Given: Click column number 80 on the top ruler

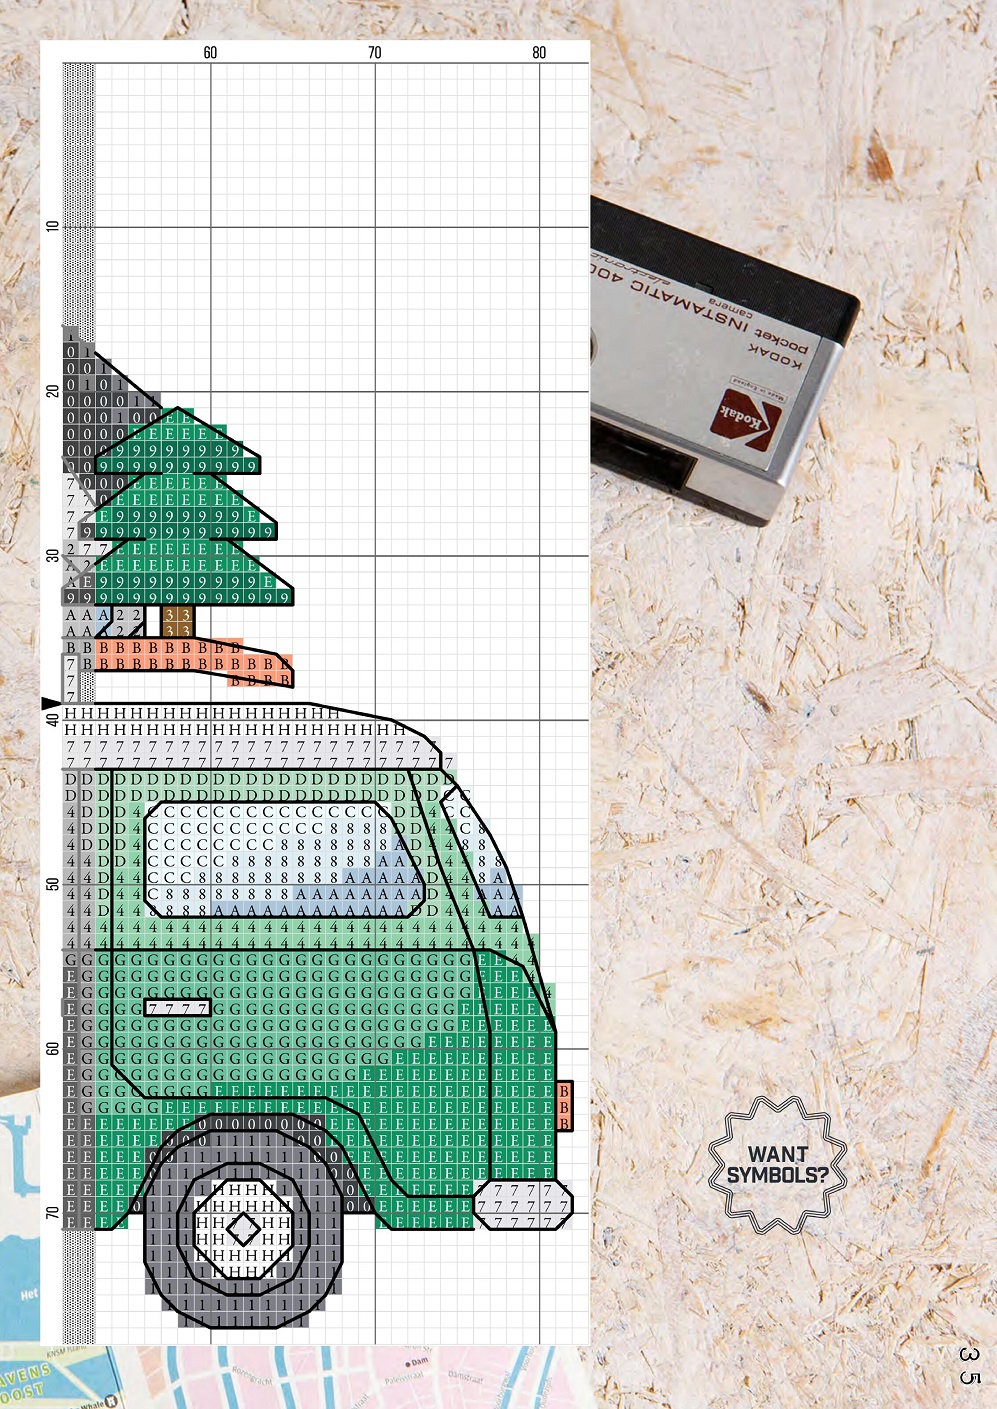Looking at the screenshot, I should [x=539, y=53].
